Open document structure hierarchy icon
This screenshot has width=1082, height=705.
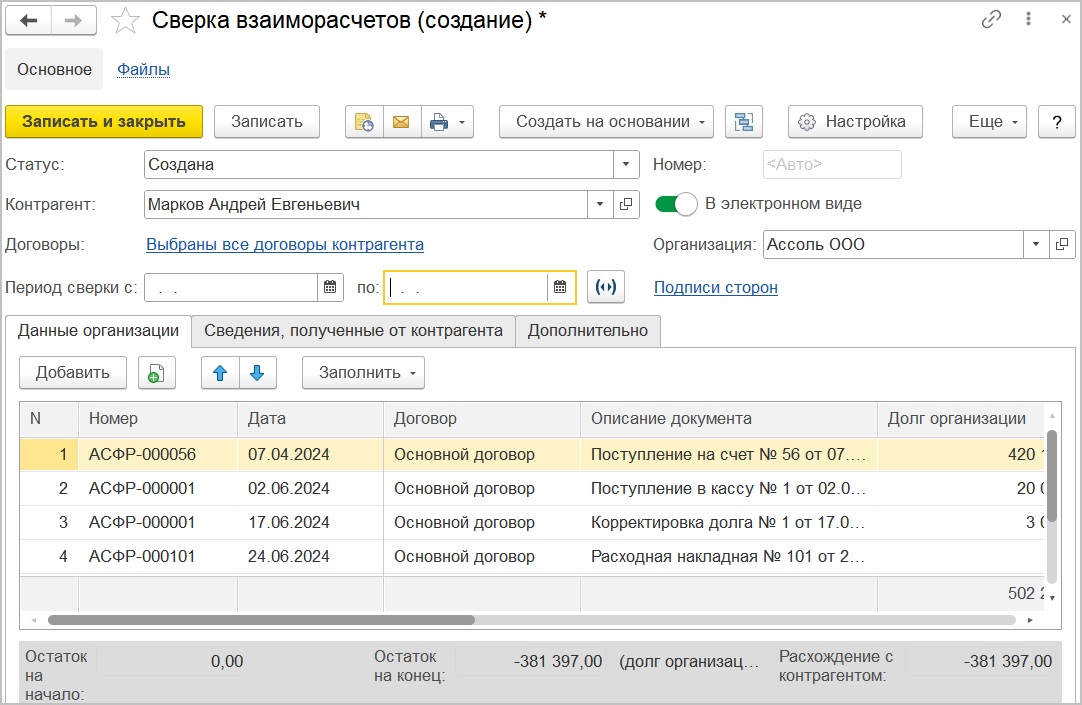tap(743, 122)
